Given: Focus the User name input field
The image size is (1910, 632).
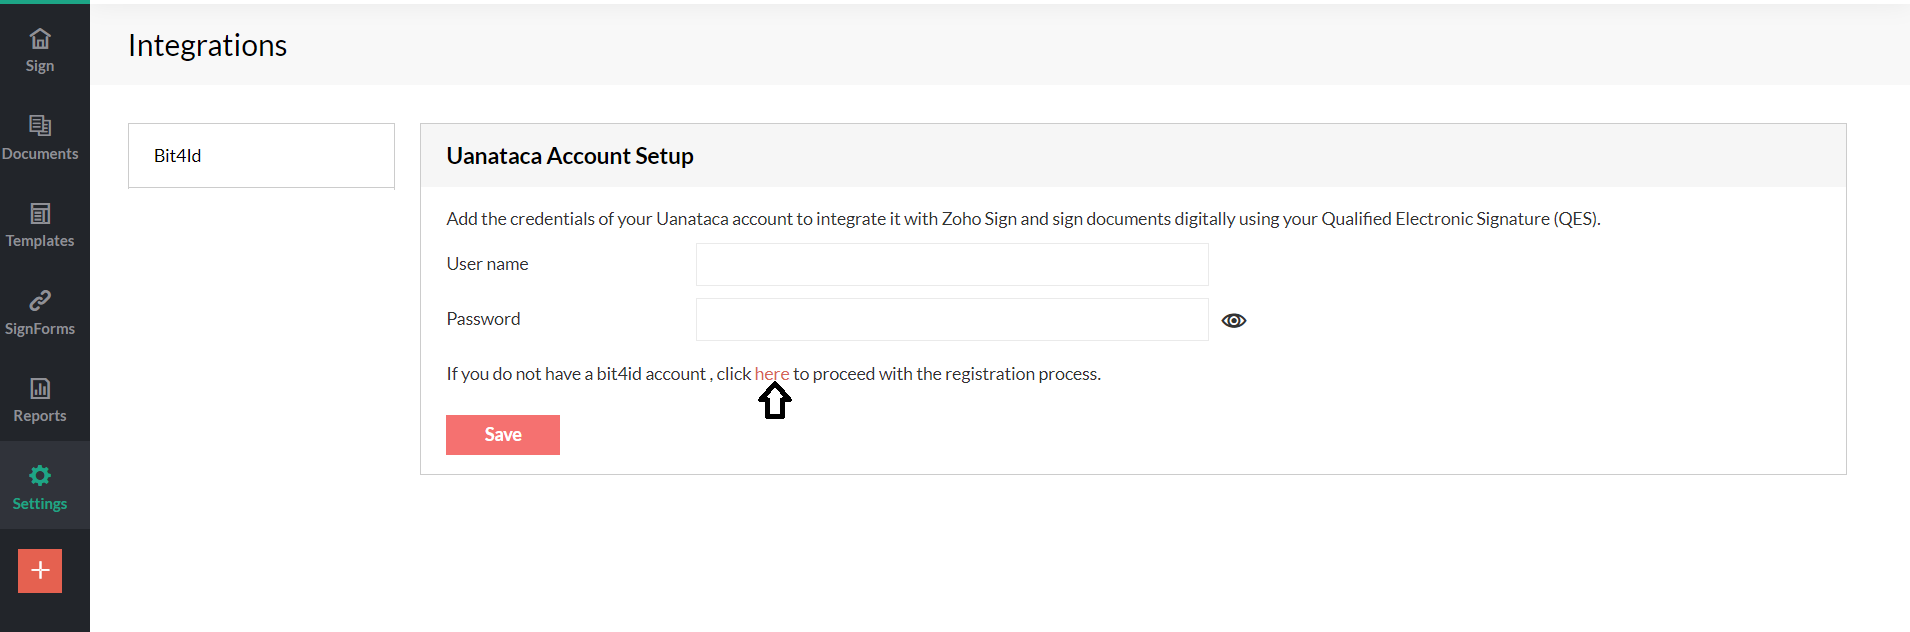Looking at the screenshot, I should 952,265.
